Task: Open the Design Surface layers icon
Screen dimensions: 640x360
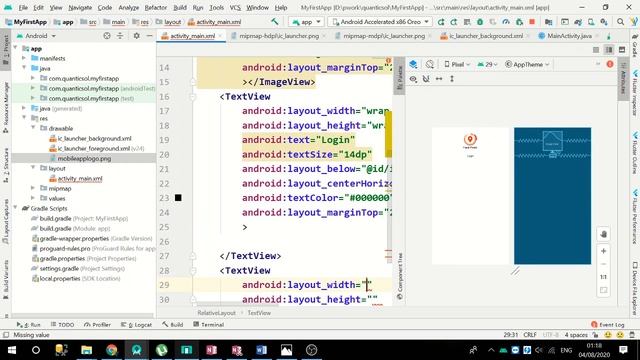Action: click(x=413, y=64)
